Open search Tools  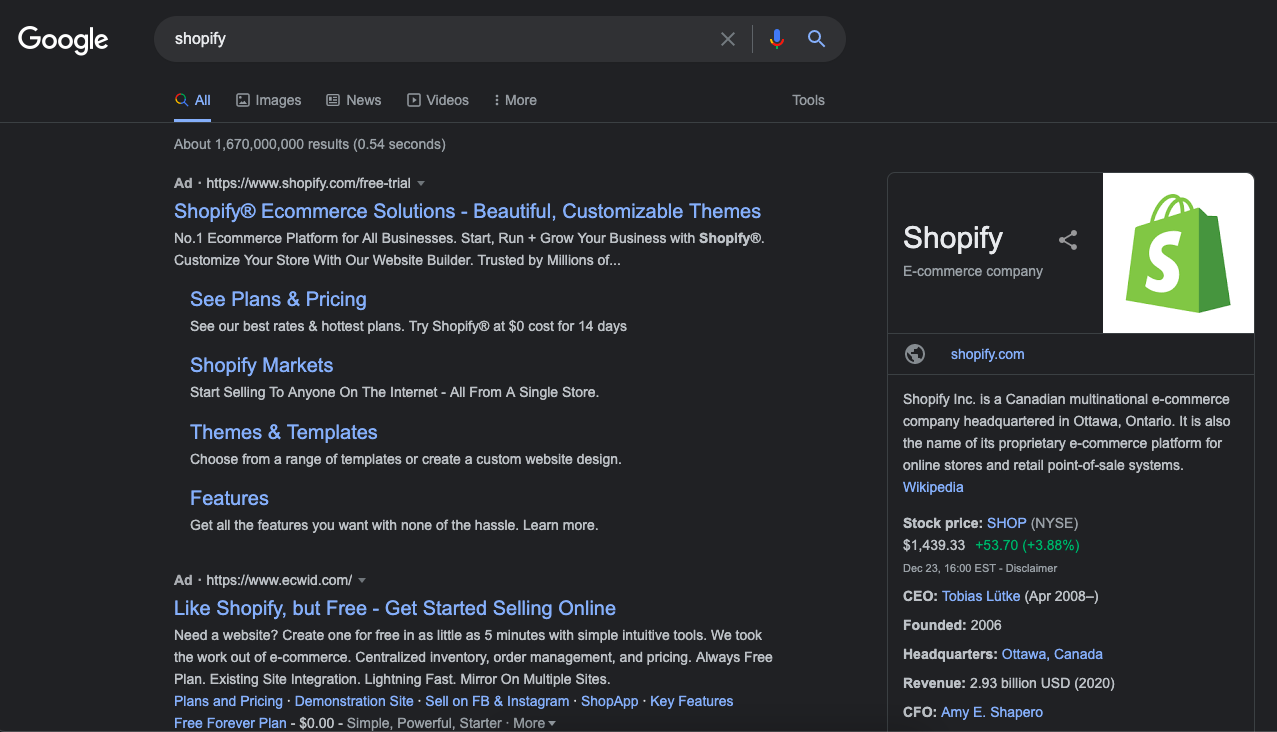tap(808, 100)
